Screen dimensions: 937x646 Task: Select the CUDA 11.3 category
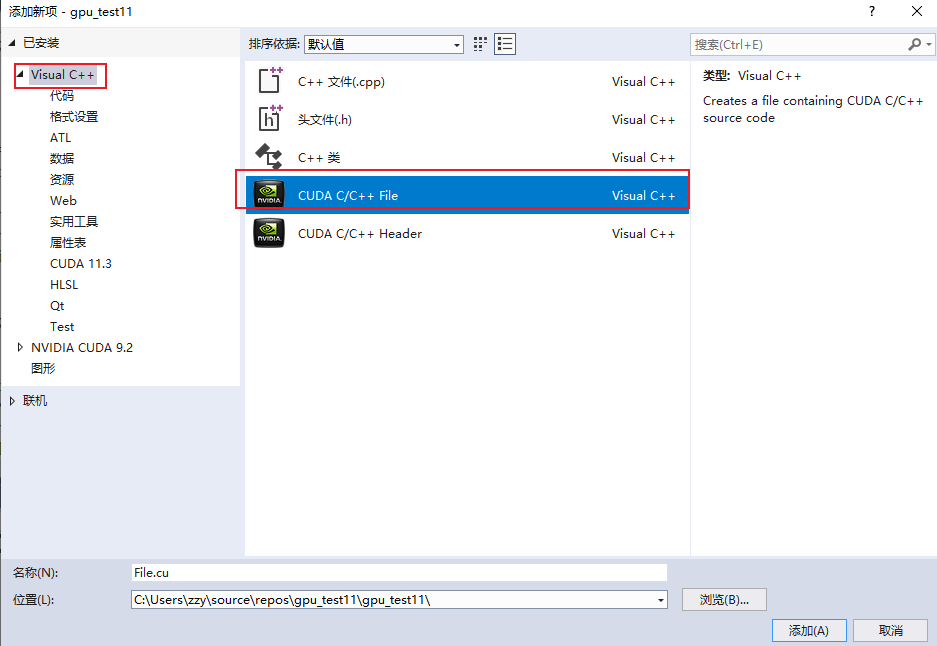80,263
